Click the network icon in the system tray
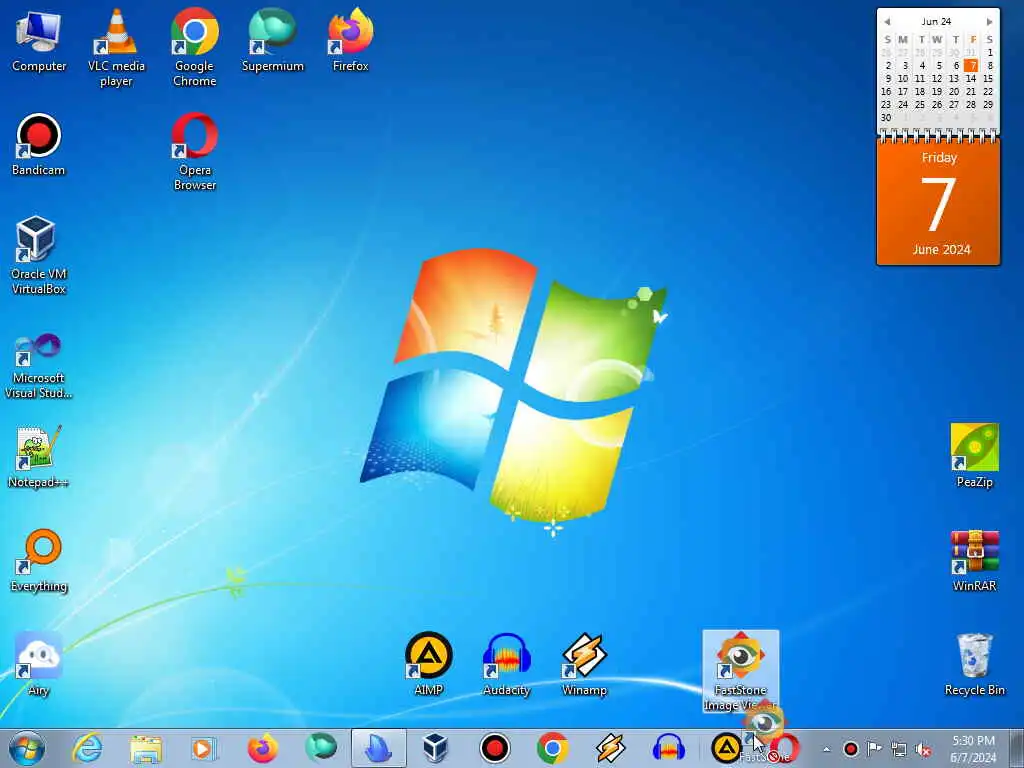Image resolution: width=1024 pixels, height=768 pixels. click(899, 750)
